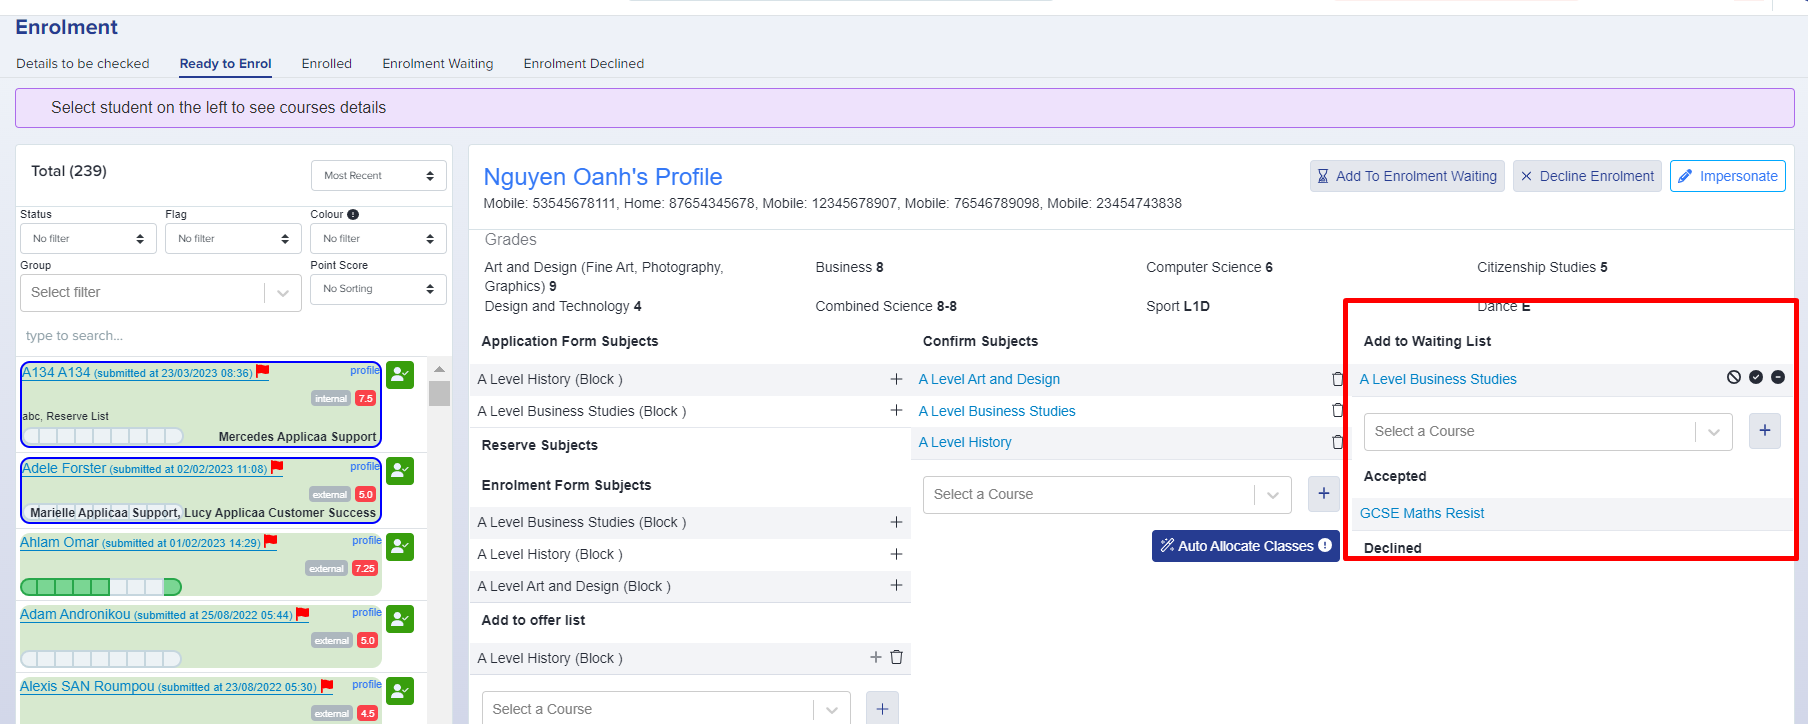The width and height of the screenshot is (1808, 724).
Task: Open the Colour filter dropdown
Action: coord(378,239)
